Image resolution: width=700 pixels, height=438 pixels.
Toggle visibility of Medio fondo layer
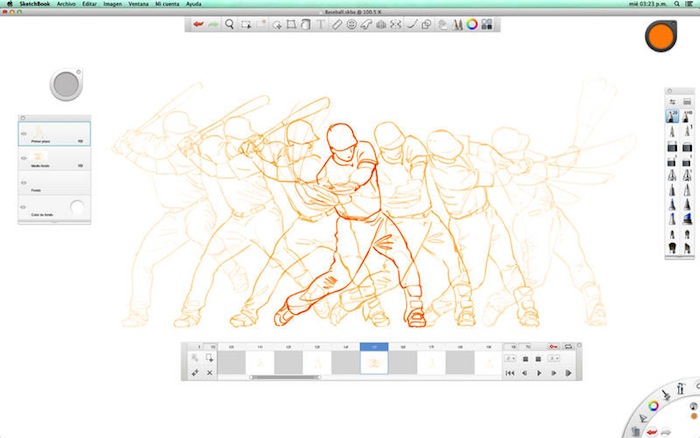22,157
